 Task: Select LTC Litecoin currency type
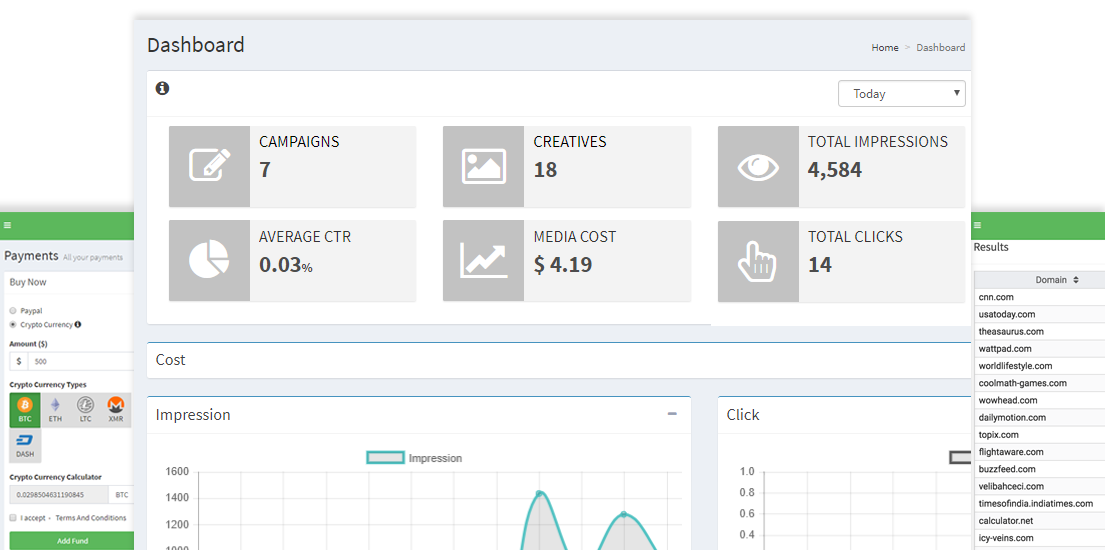point(85,410)
